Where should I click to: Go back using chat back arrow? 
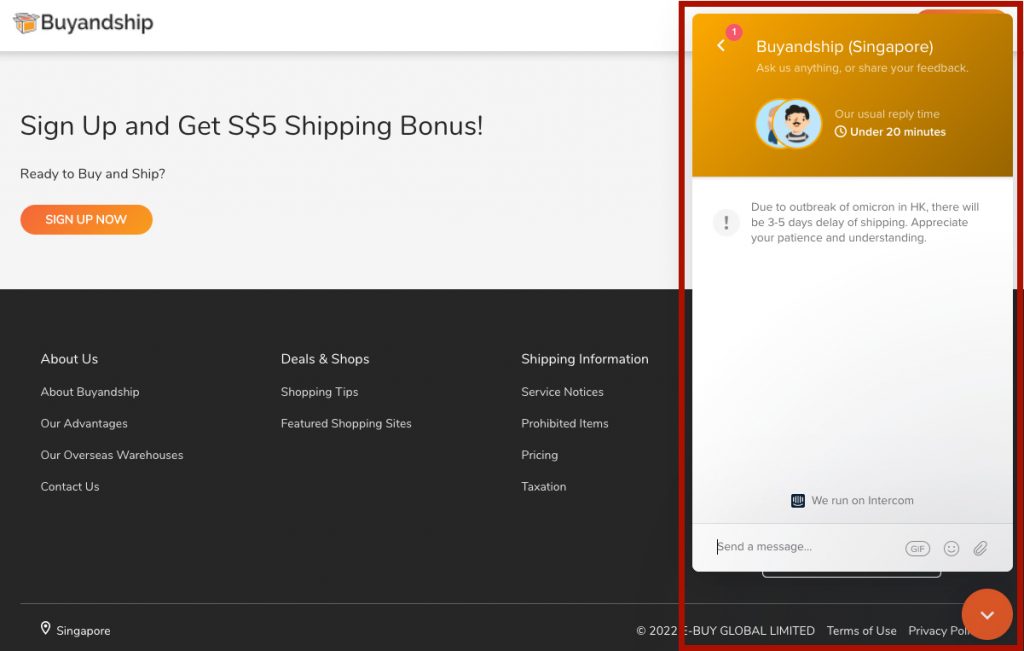coord(721,45)
